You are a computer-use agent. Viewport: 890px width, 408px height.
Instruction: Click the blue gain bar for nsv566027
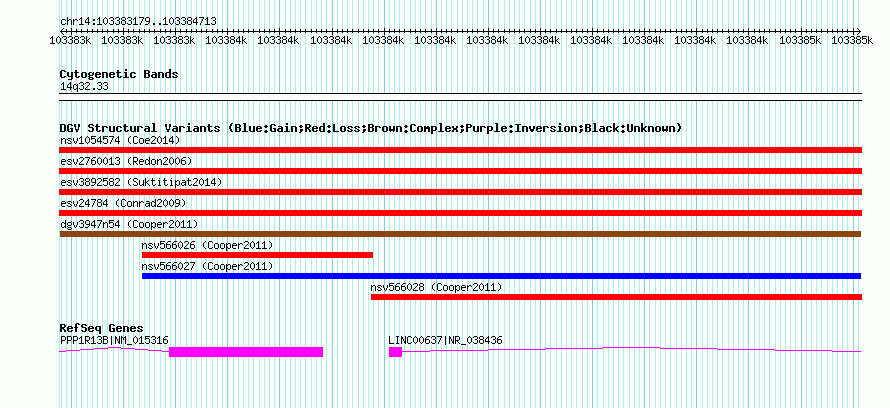[501, 276]
